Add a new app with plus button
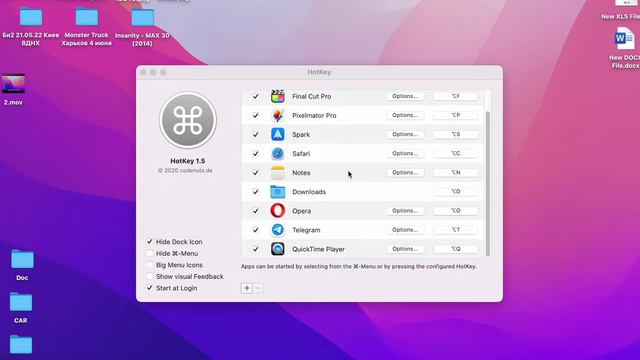This screenshot has width=640, height=360. [247, 288]
